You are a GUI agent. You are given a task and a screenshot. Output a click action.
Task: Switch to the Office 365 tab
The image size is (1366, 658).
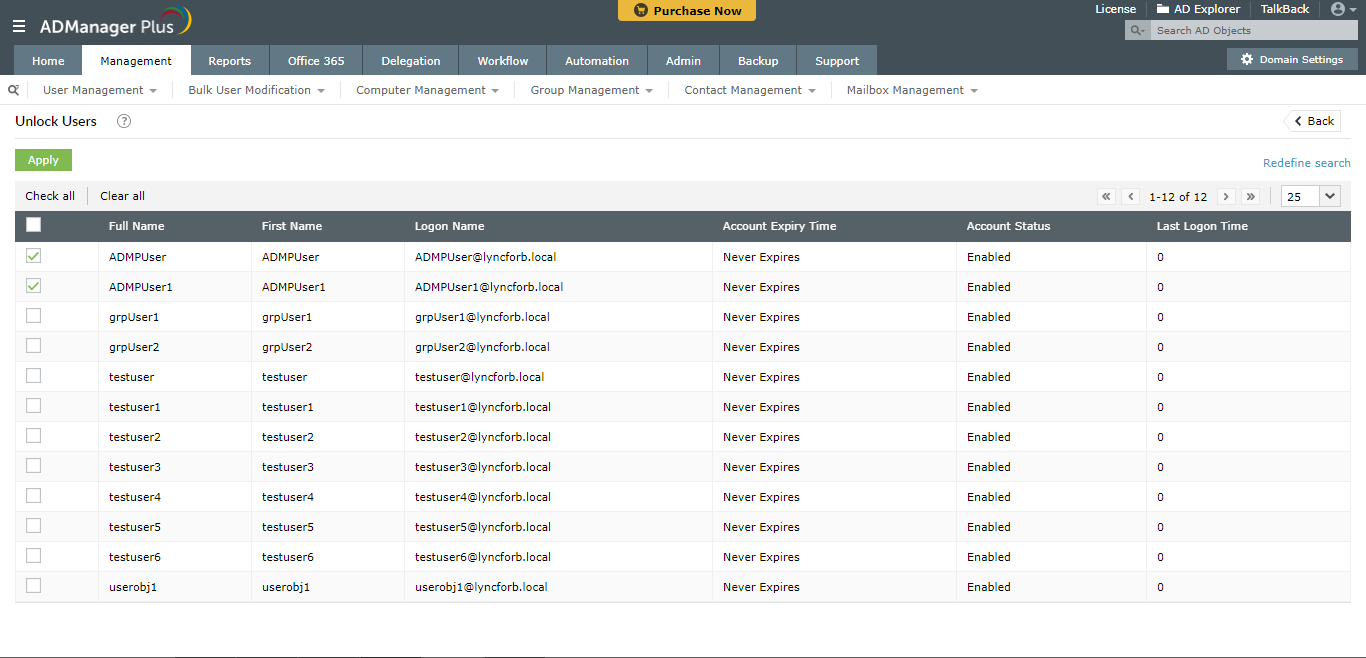316,61
